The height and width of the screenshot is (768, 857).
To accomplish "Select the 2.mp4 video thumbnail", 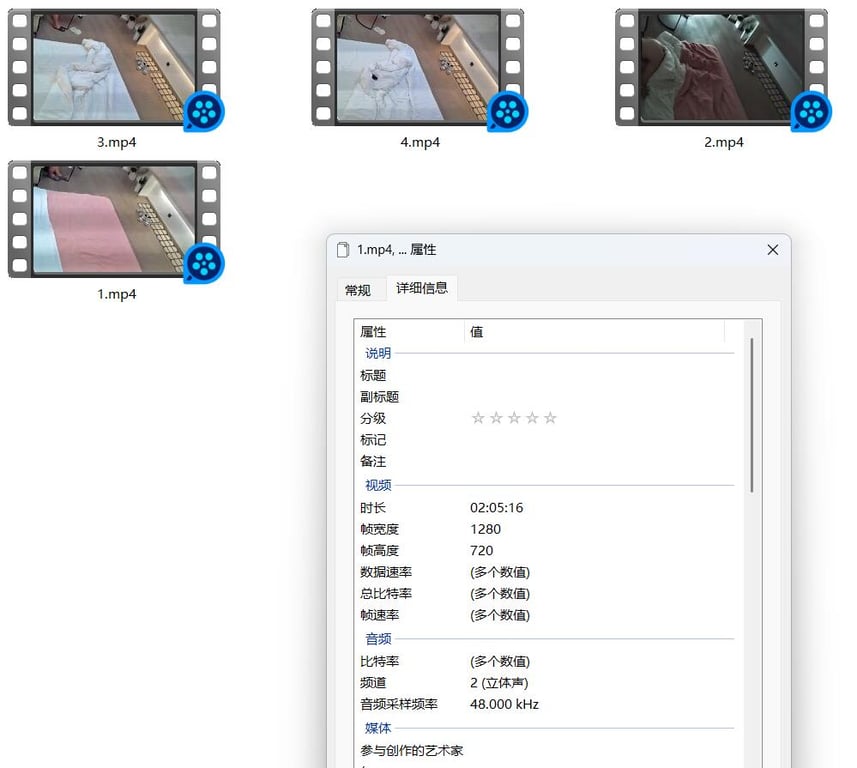I will [x=721, y=68].
